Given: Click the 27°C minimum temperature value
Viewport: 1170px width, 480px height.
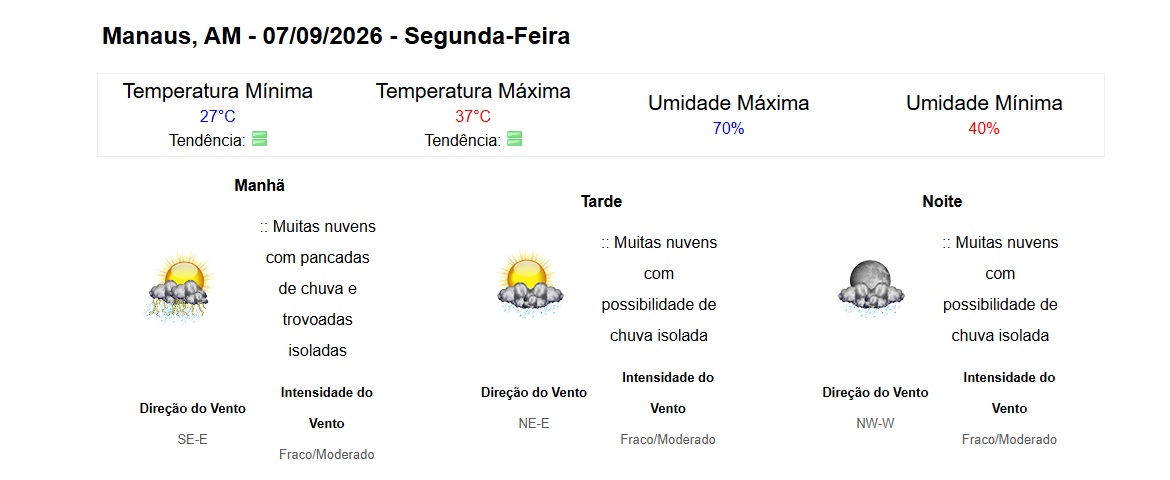Looking at the screenshot, I should click(x=217, y=116).
